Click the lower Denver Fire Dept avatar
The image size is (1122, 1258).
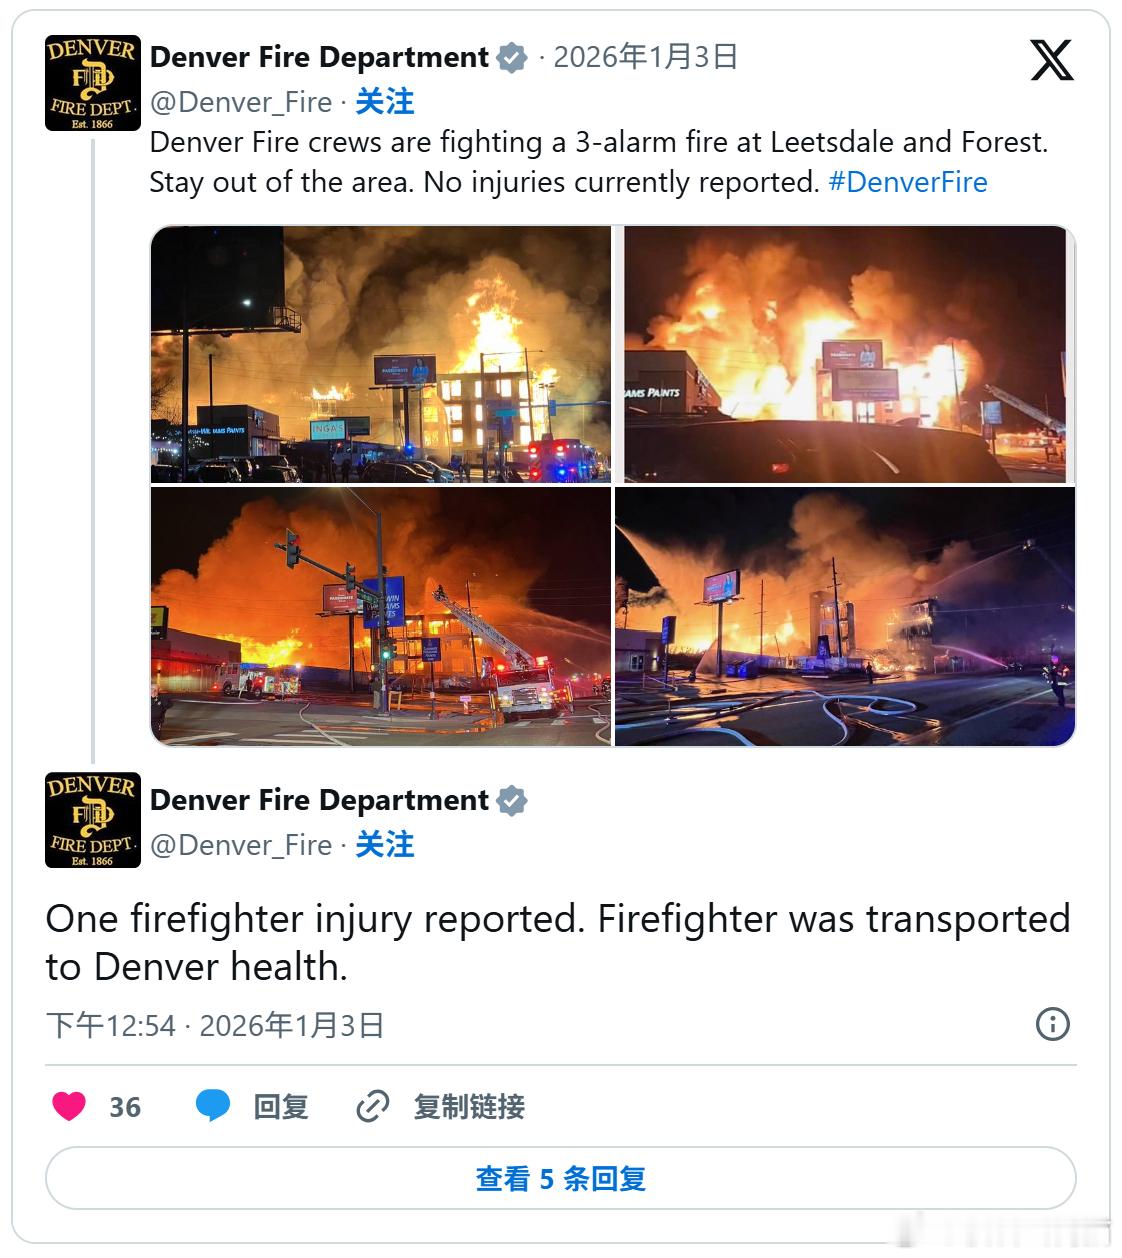pos(93,820)
